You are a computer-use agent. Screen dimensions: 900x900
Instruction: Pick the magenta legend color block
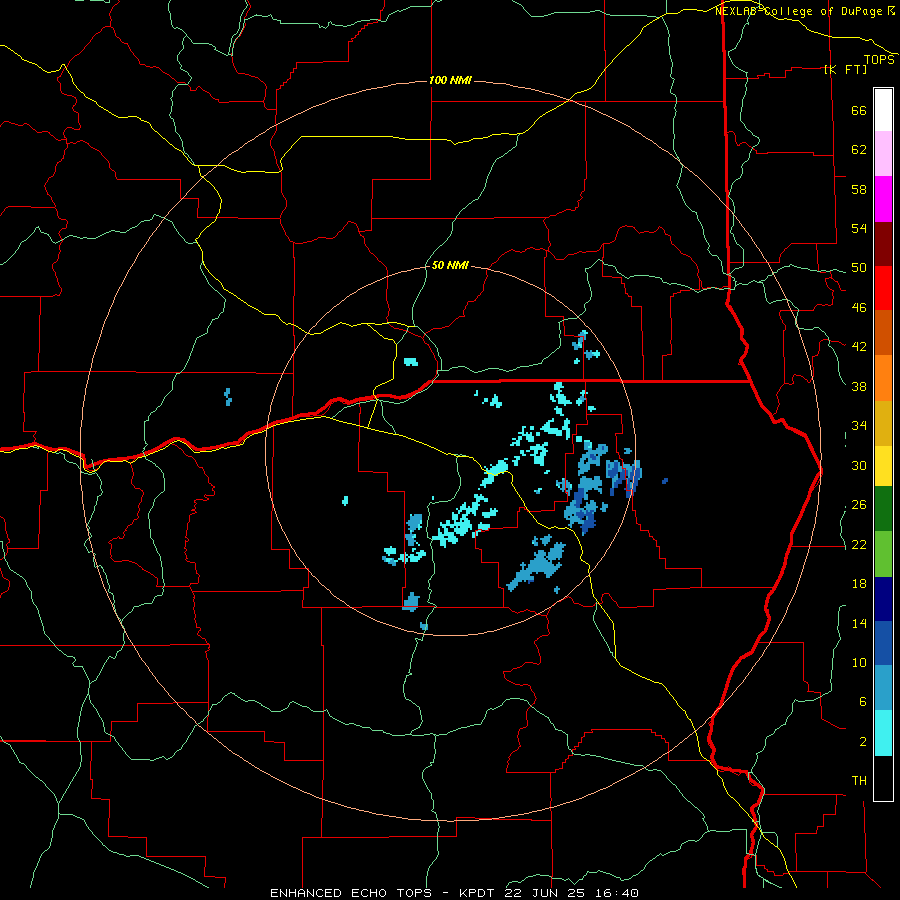[883, 199]
